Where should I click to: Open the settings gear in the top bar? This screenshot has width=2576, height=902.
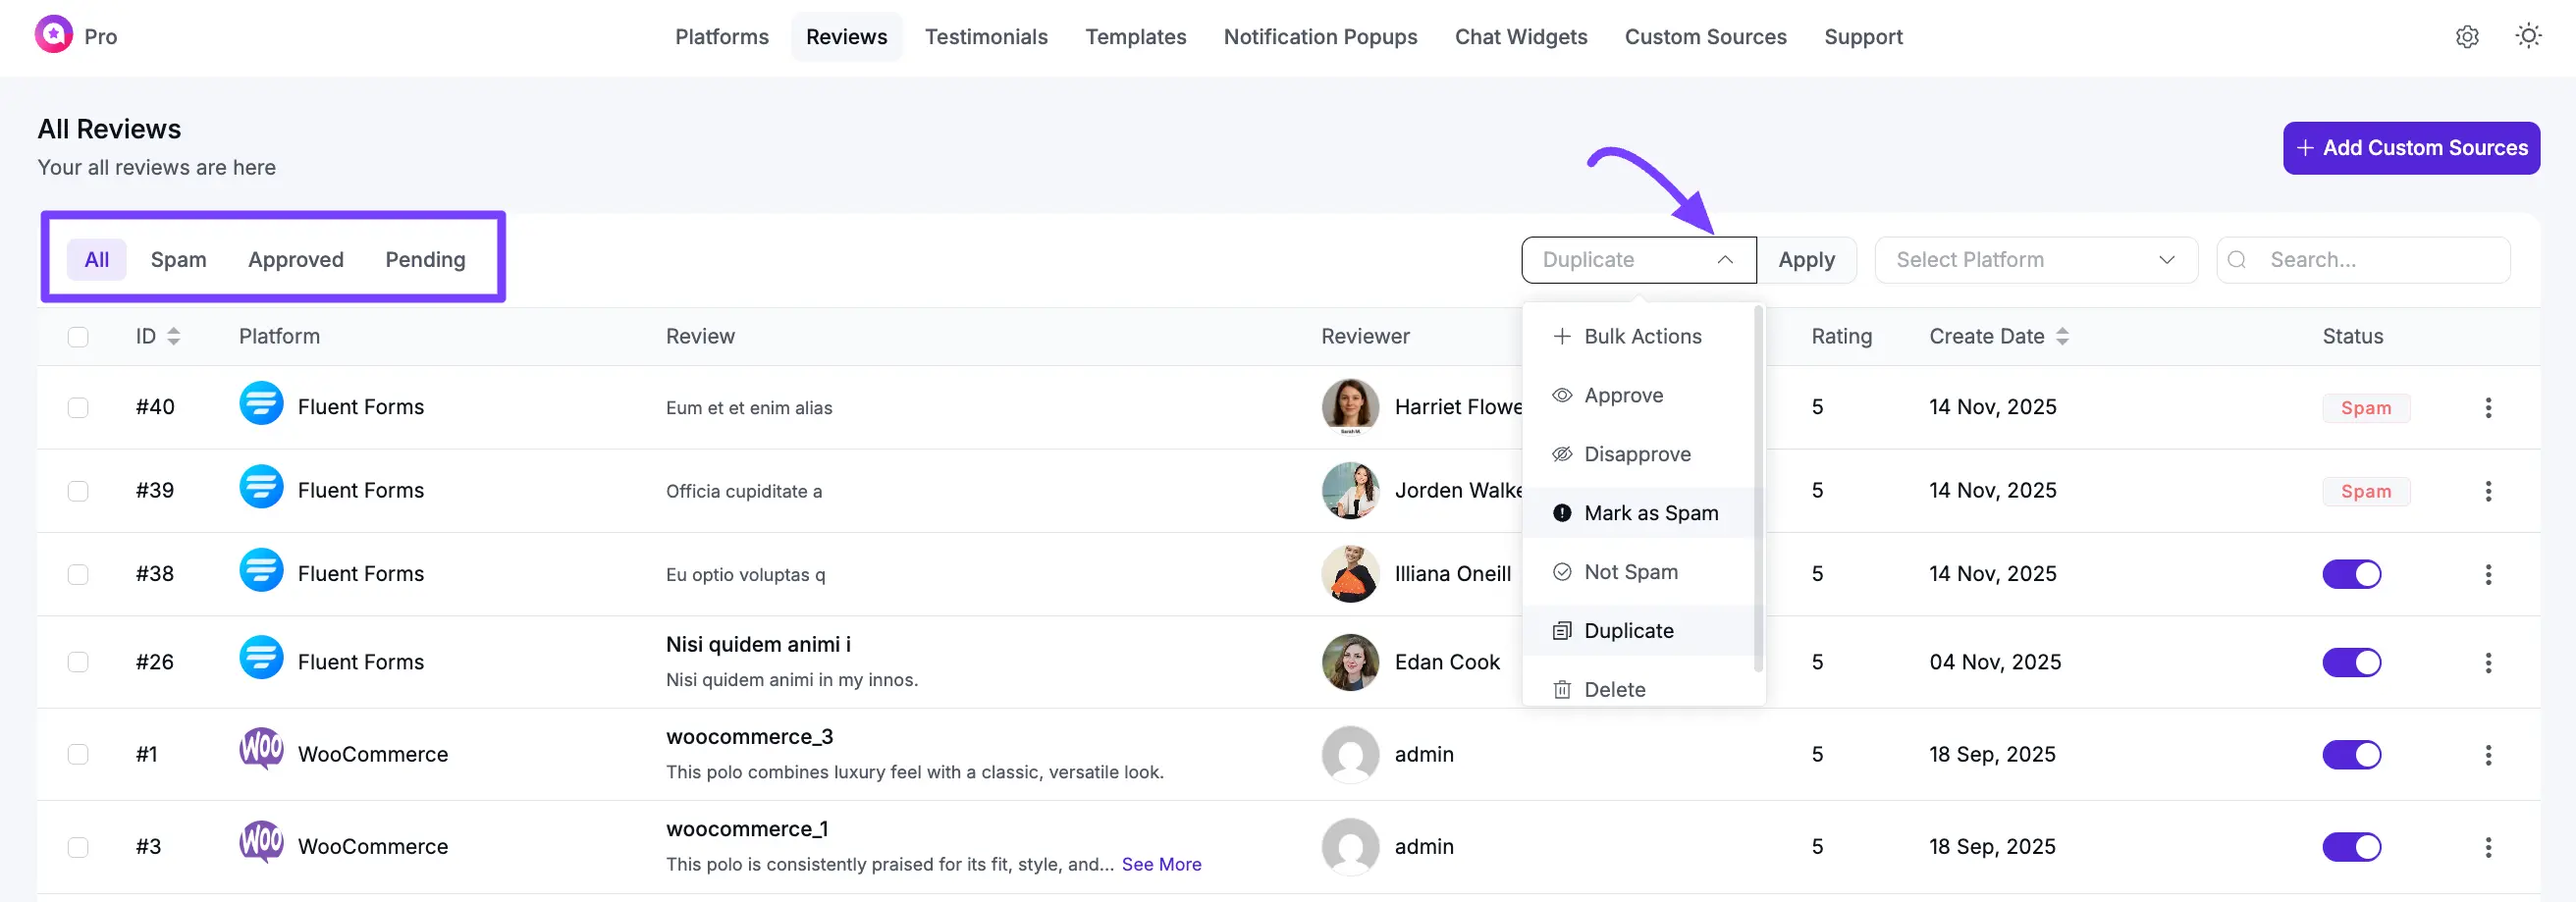point(2467,36)
